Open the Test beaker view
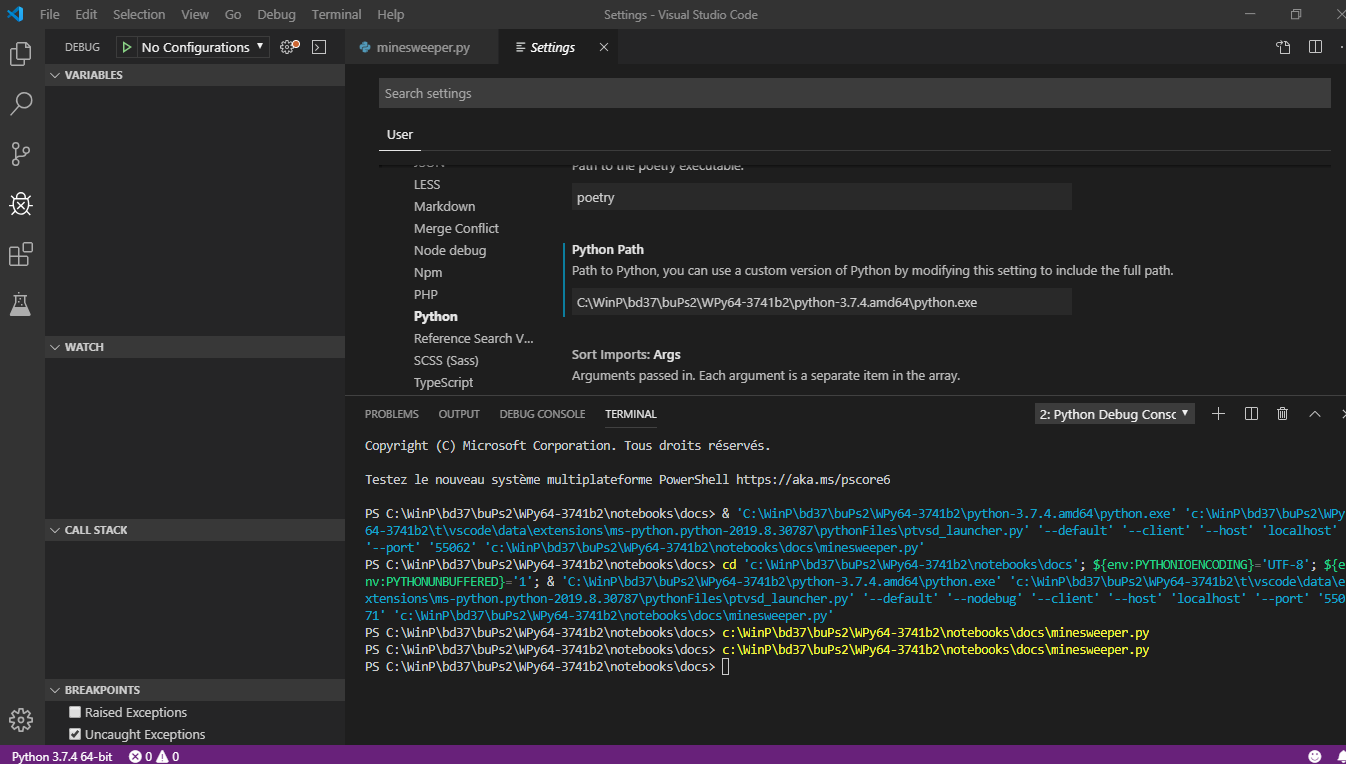1346x764 pixels. [20, 305]
